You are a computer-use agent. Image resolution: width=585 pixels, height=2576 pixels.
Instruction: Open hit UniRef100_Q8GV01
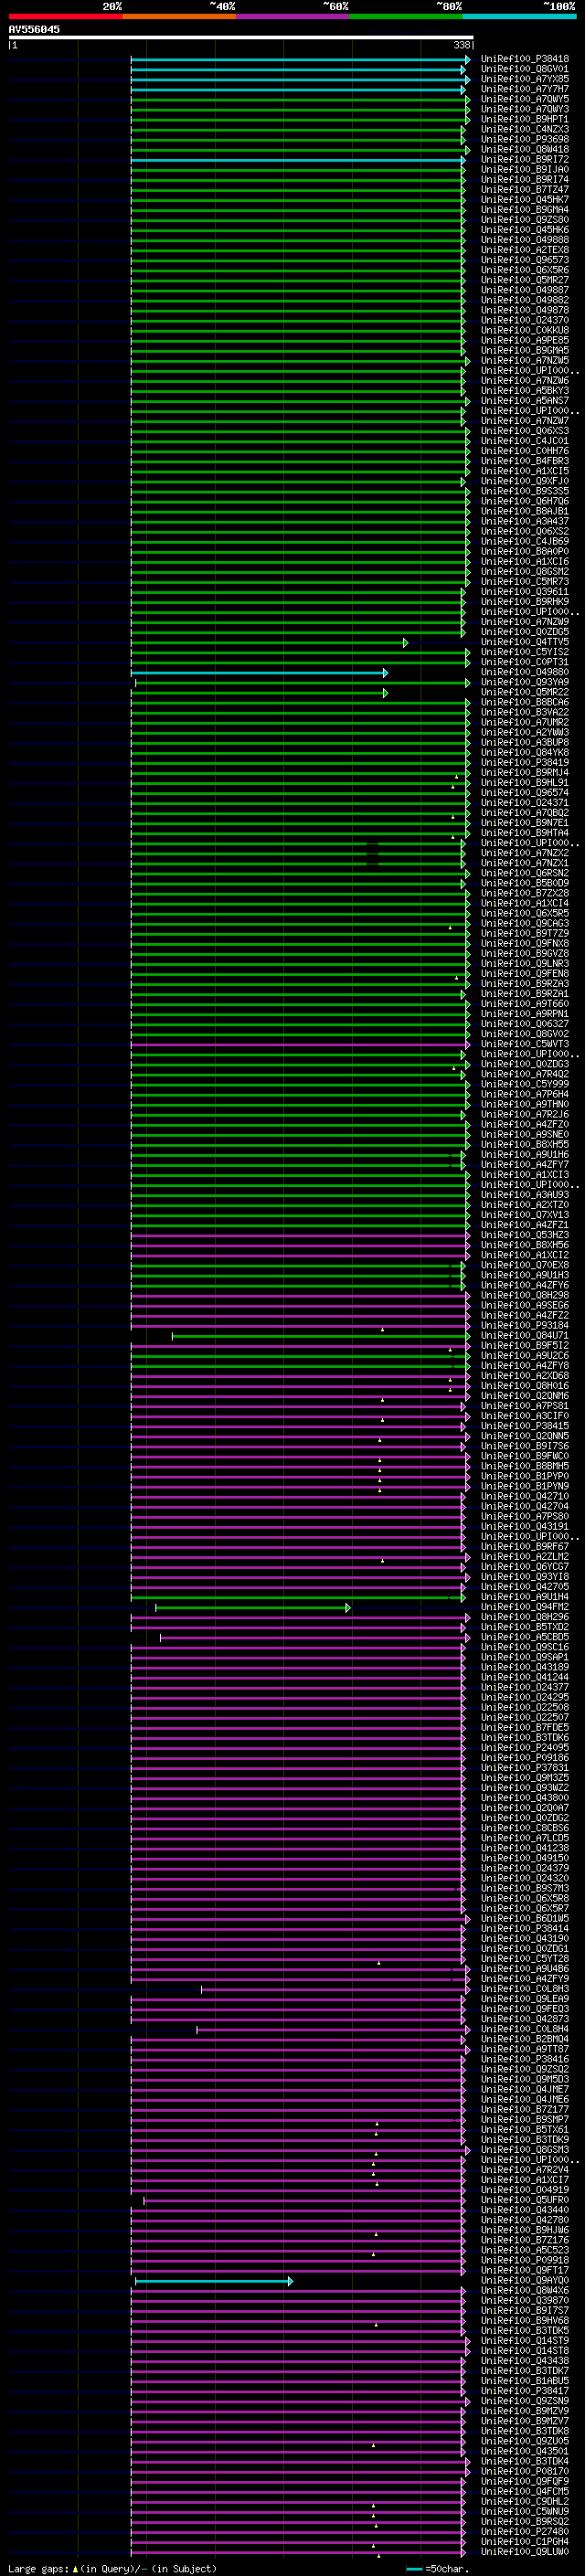pyautogui.click(x=524, y=69)
